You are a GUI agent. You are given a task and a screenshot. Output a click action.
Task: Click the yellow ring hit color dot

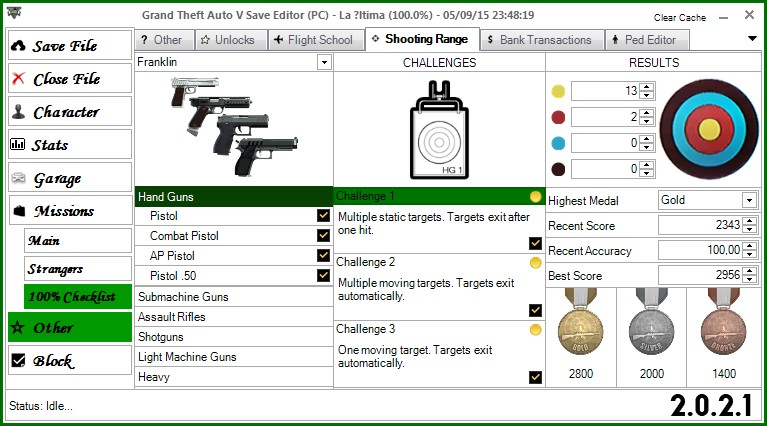point(558,91)
